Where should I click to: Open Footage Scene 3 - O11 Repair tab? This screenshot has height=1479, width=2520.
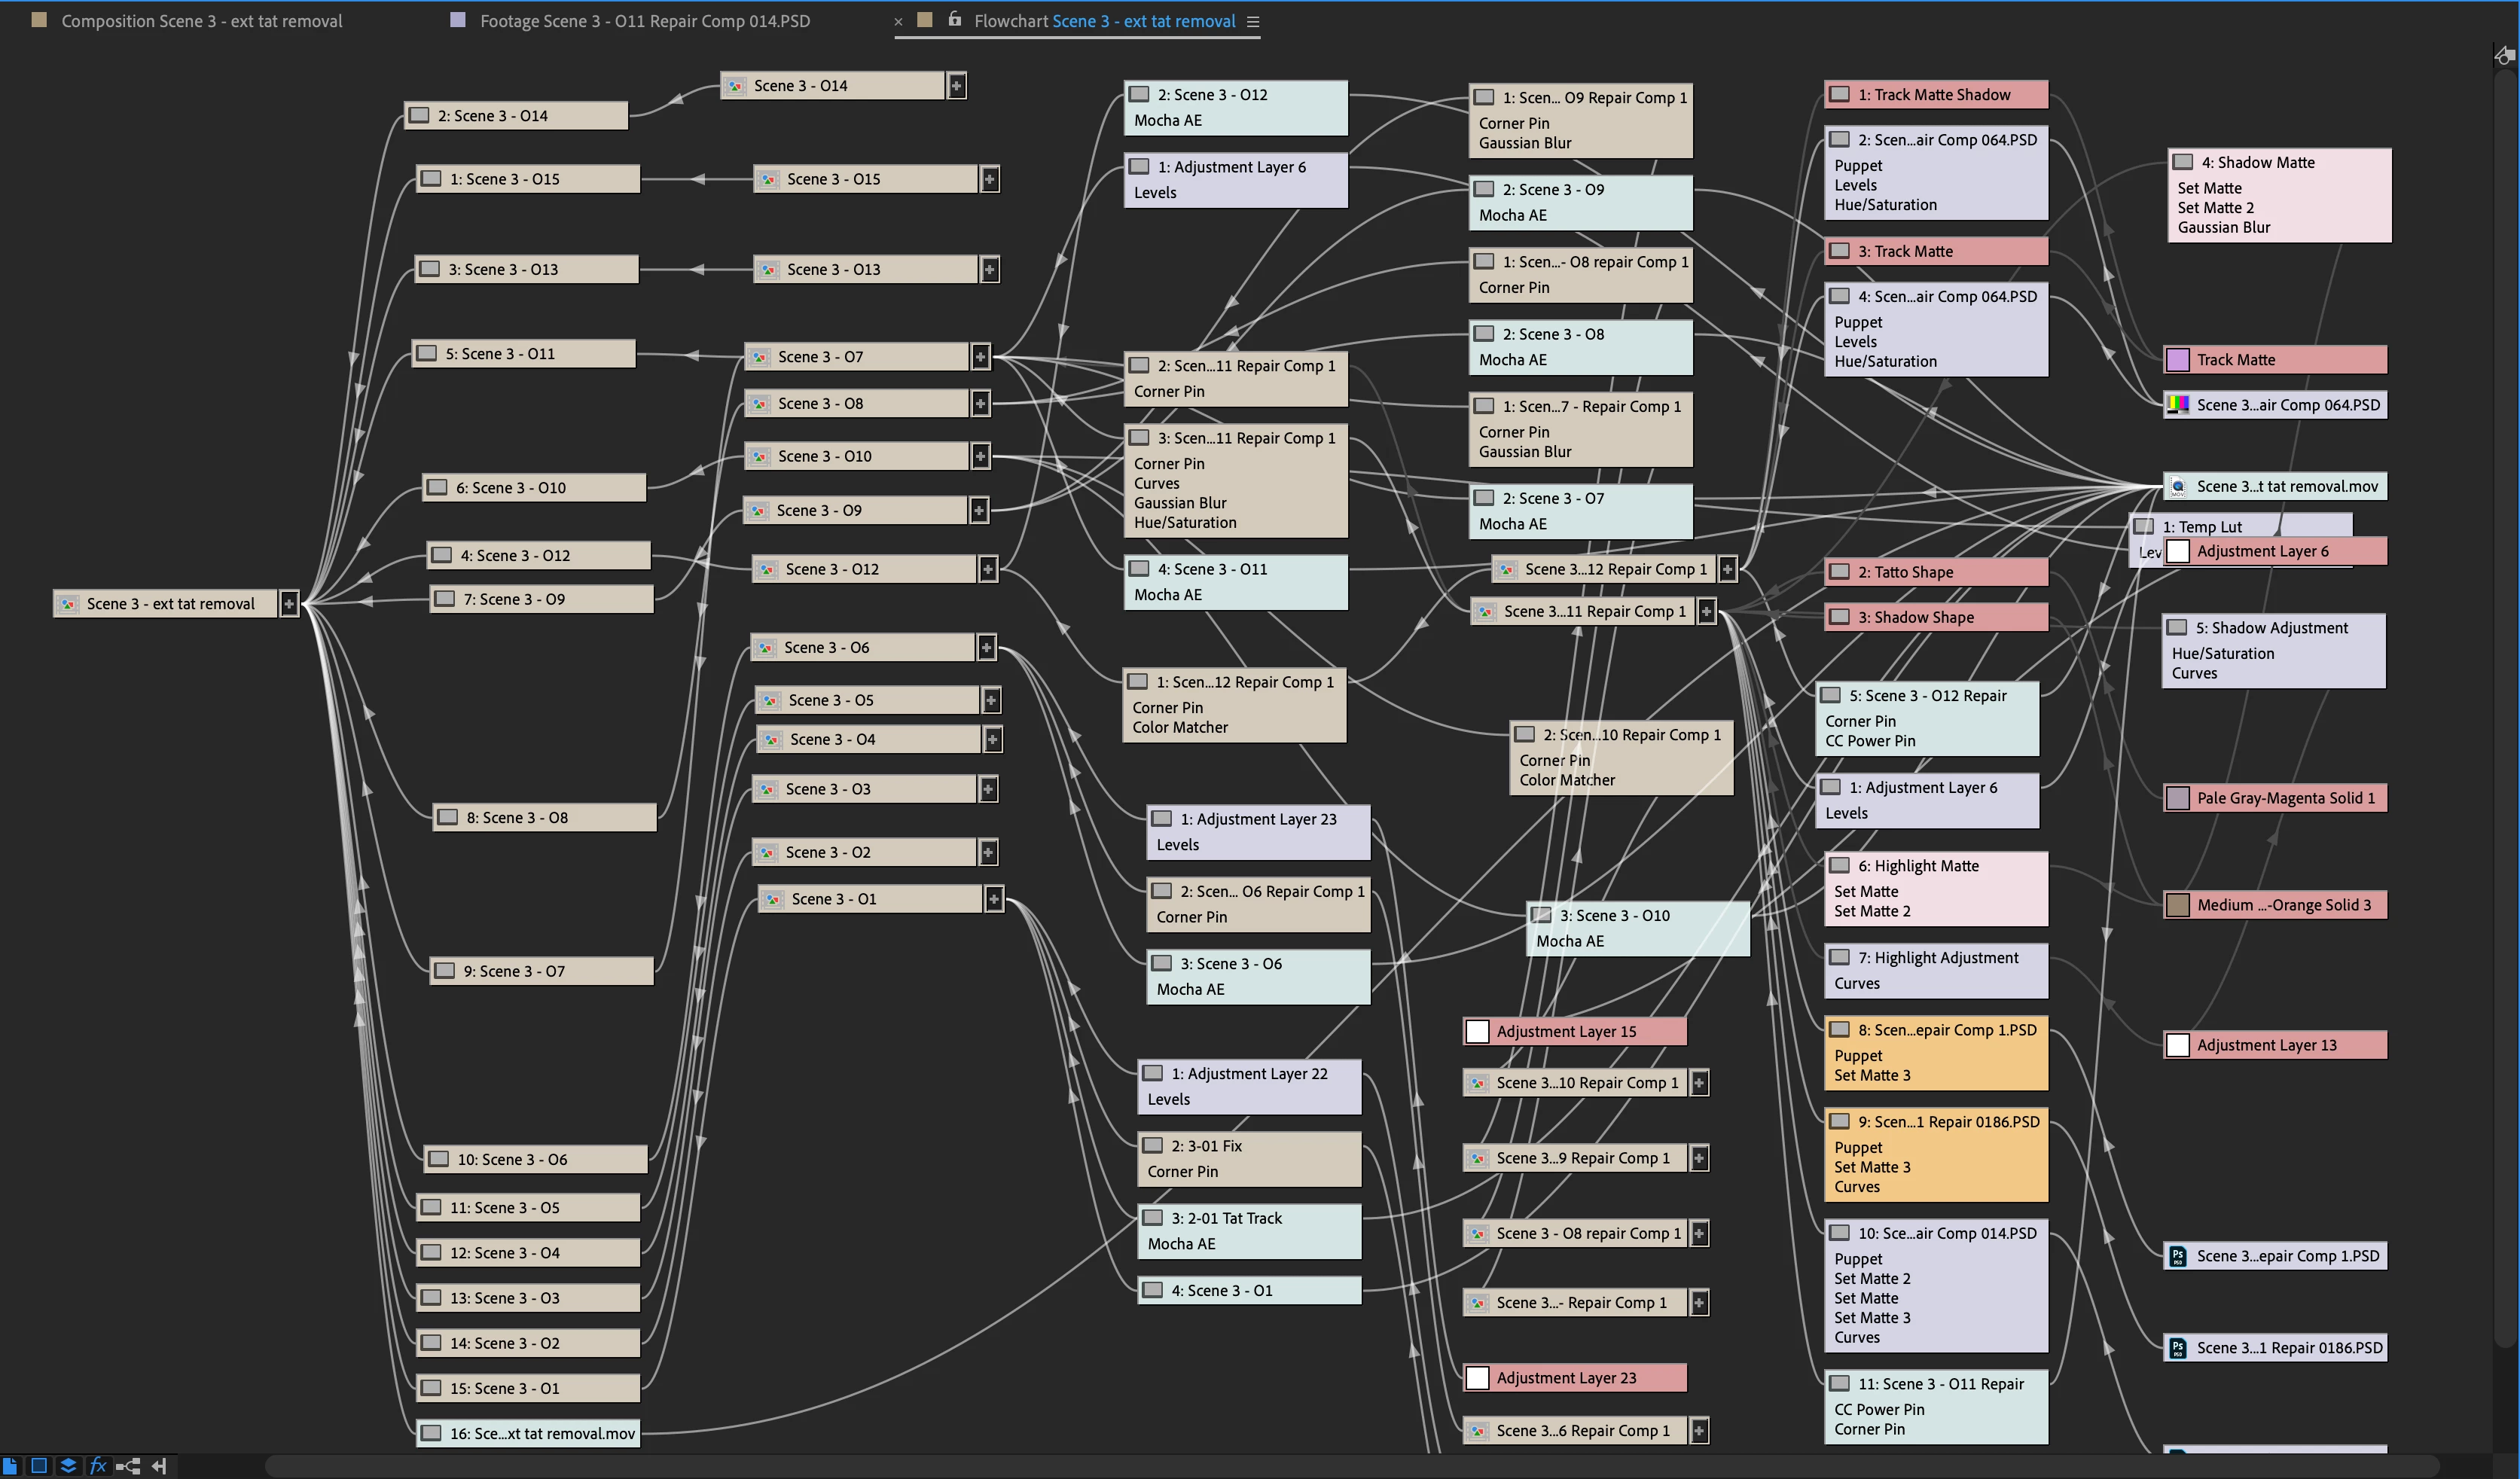click(x=644, y=21)
